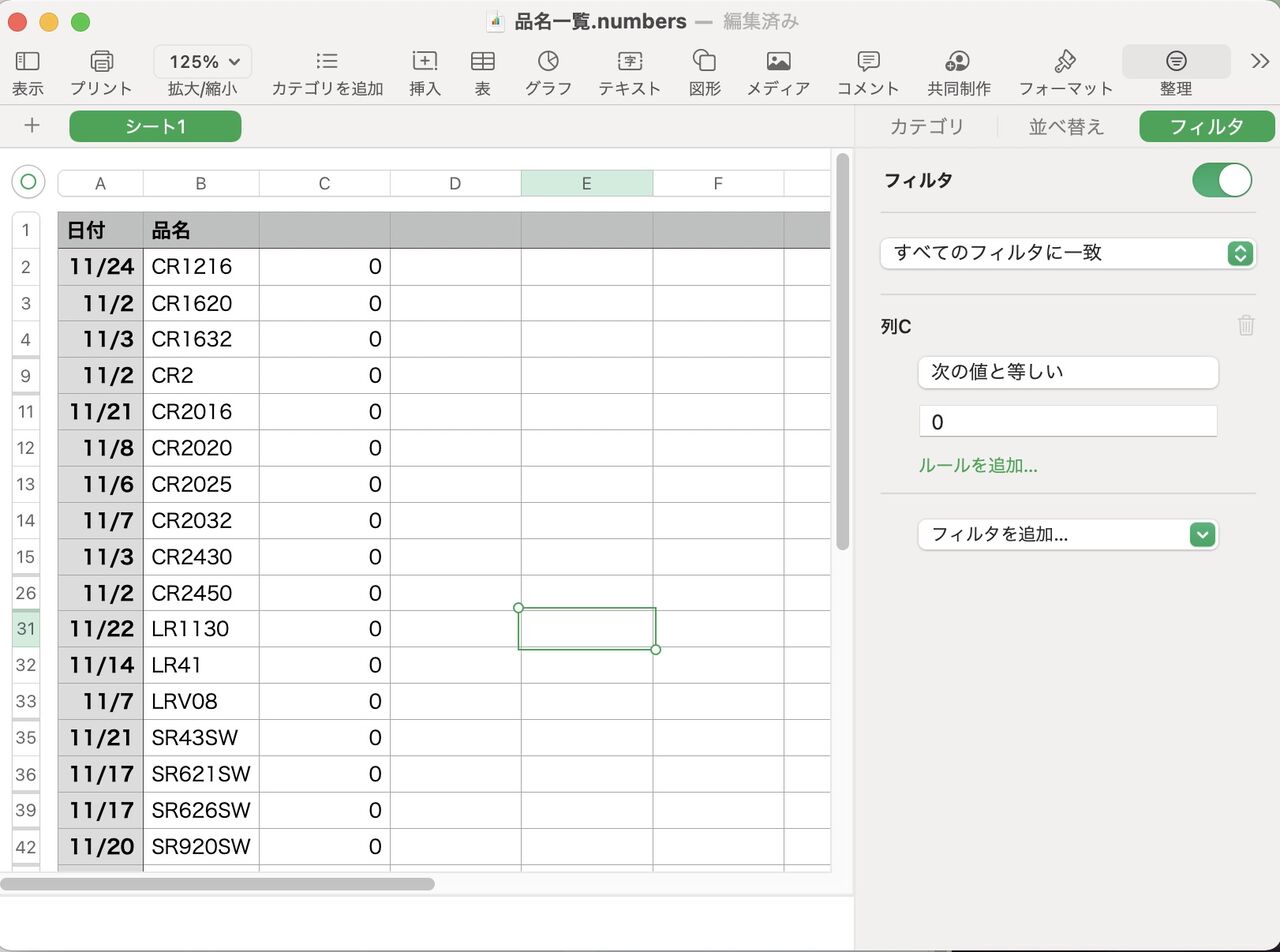Viewport: 1280px width, 952px height.
Task: Click the カテゴリを追加 toolbar icon
Action: pos(327,62)
